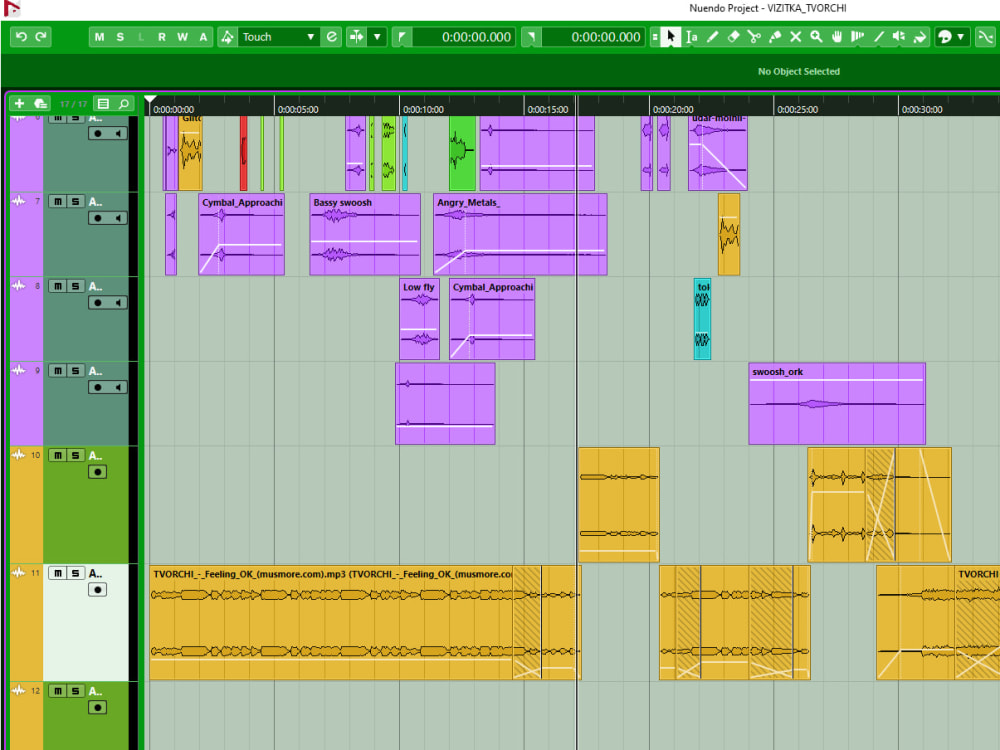
Task: Select the 'swoosh_ork' audio clip
Action: coord(837,404)
